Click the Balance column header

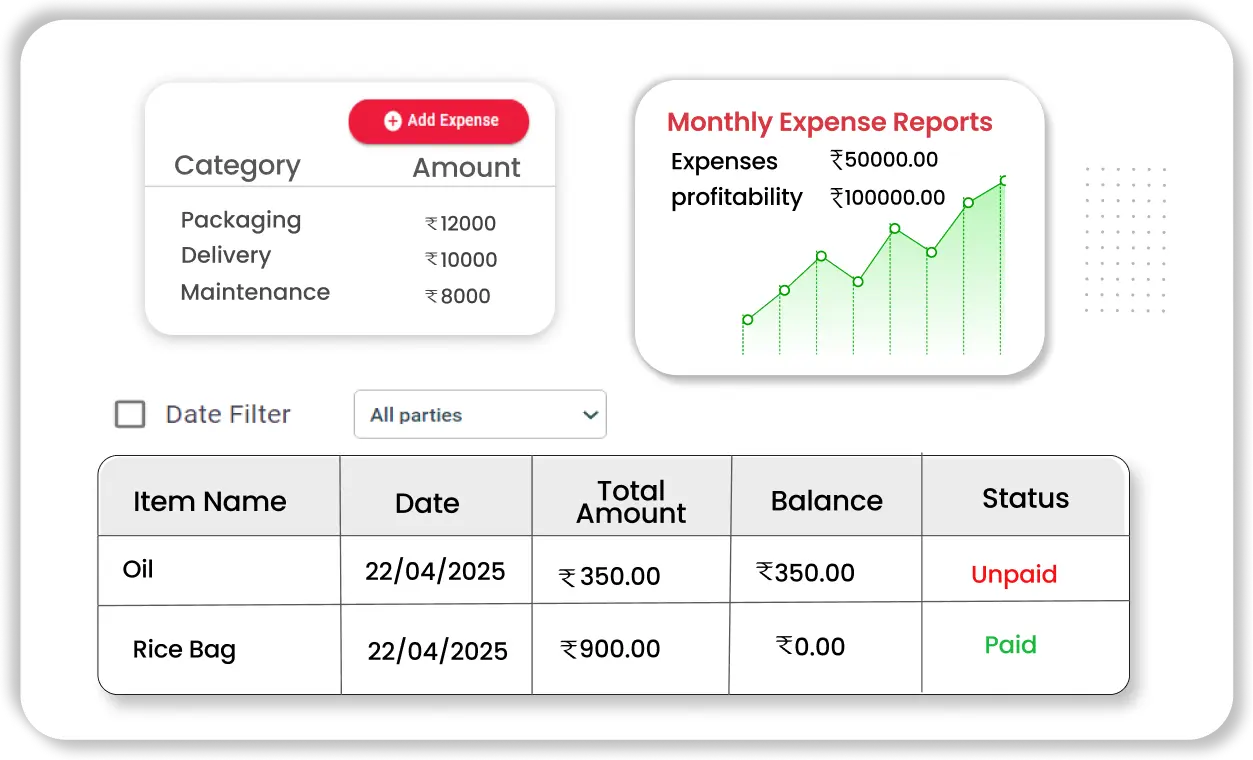coord(826,501)
